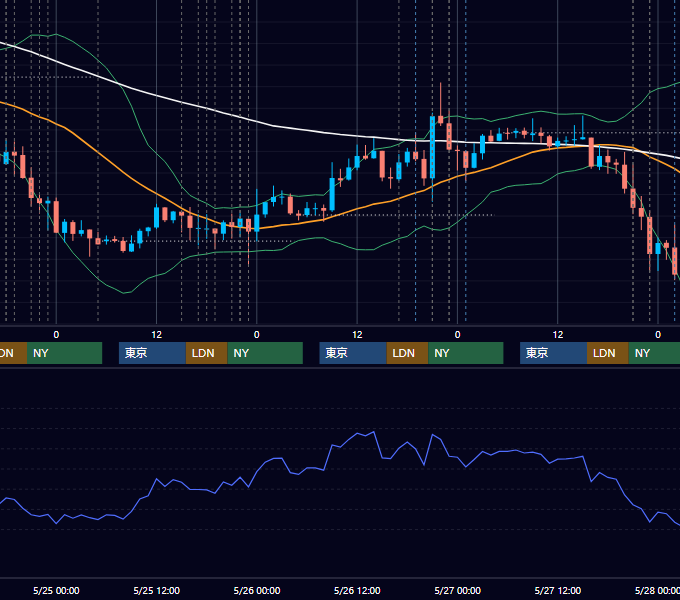Select the NY session block spanning 5/25 00:00

coord(64,353)
